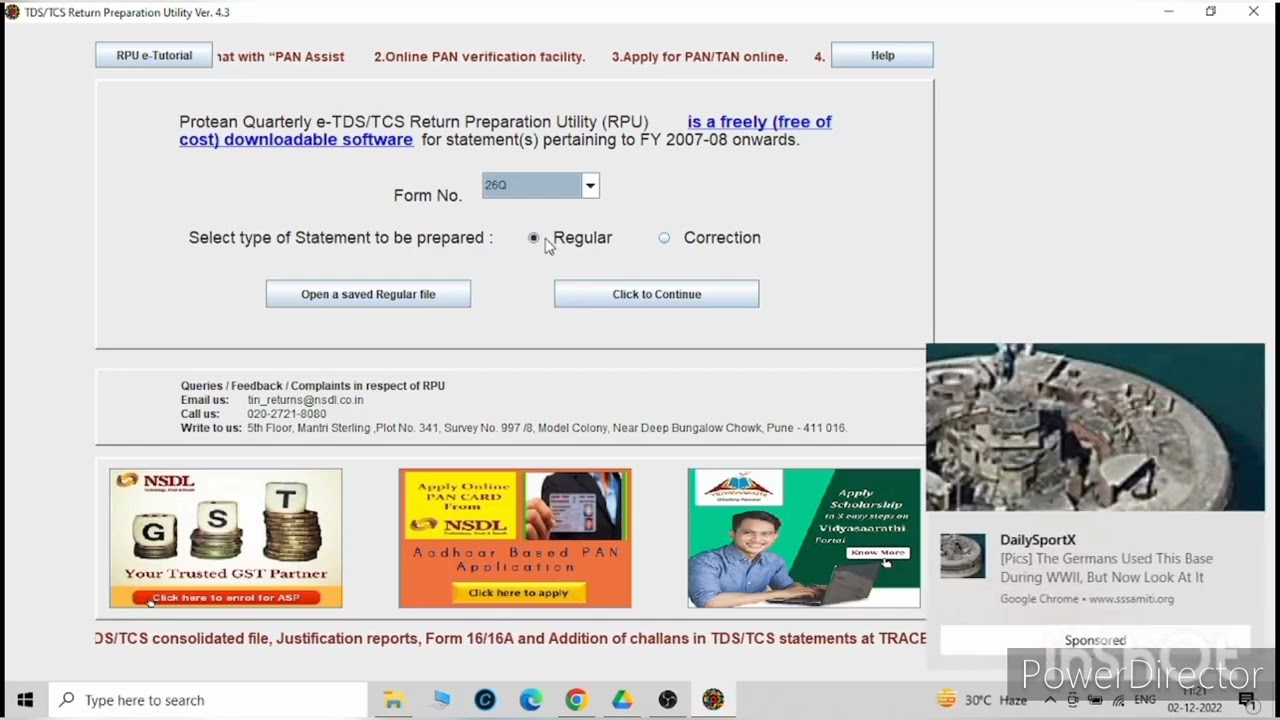This screenshot has width=1280, height=720.
Task: Open Microsoft Edge from the taskbar
Action: tap(531, 700)
